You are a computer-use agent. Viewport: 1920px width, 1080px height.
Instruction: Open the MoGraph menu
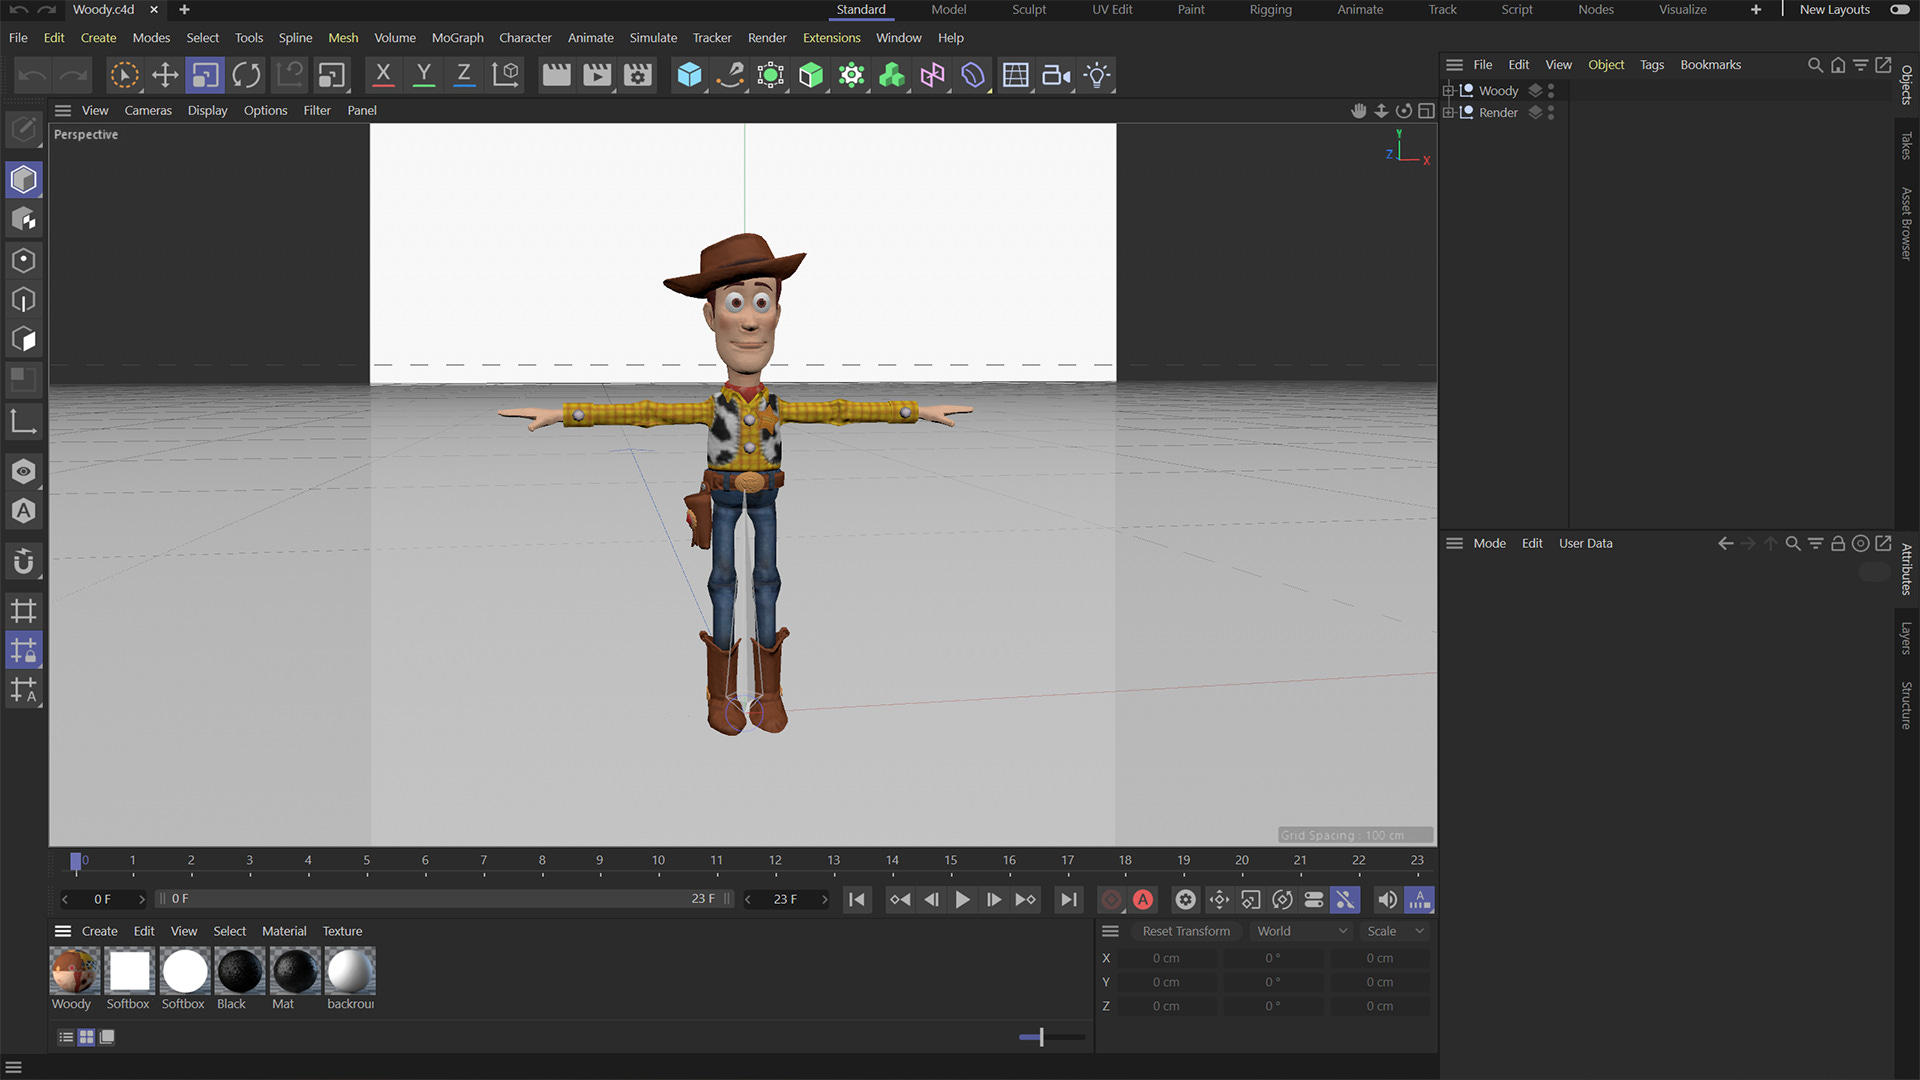(457, 38)
